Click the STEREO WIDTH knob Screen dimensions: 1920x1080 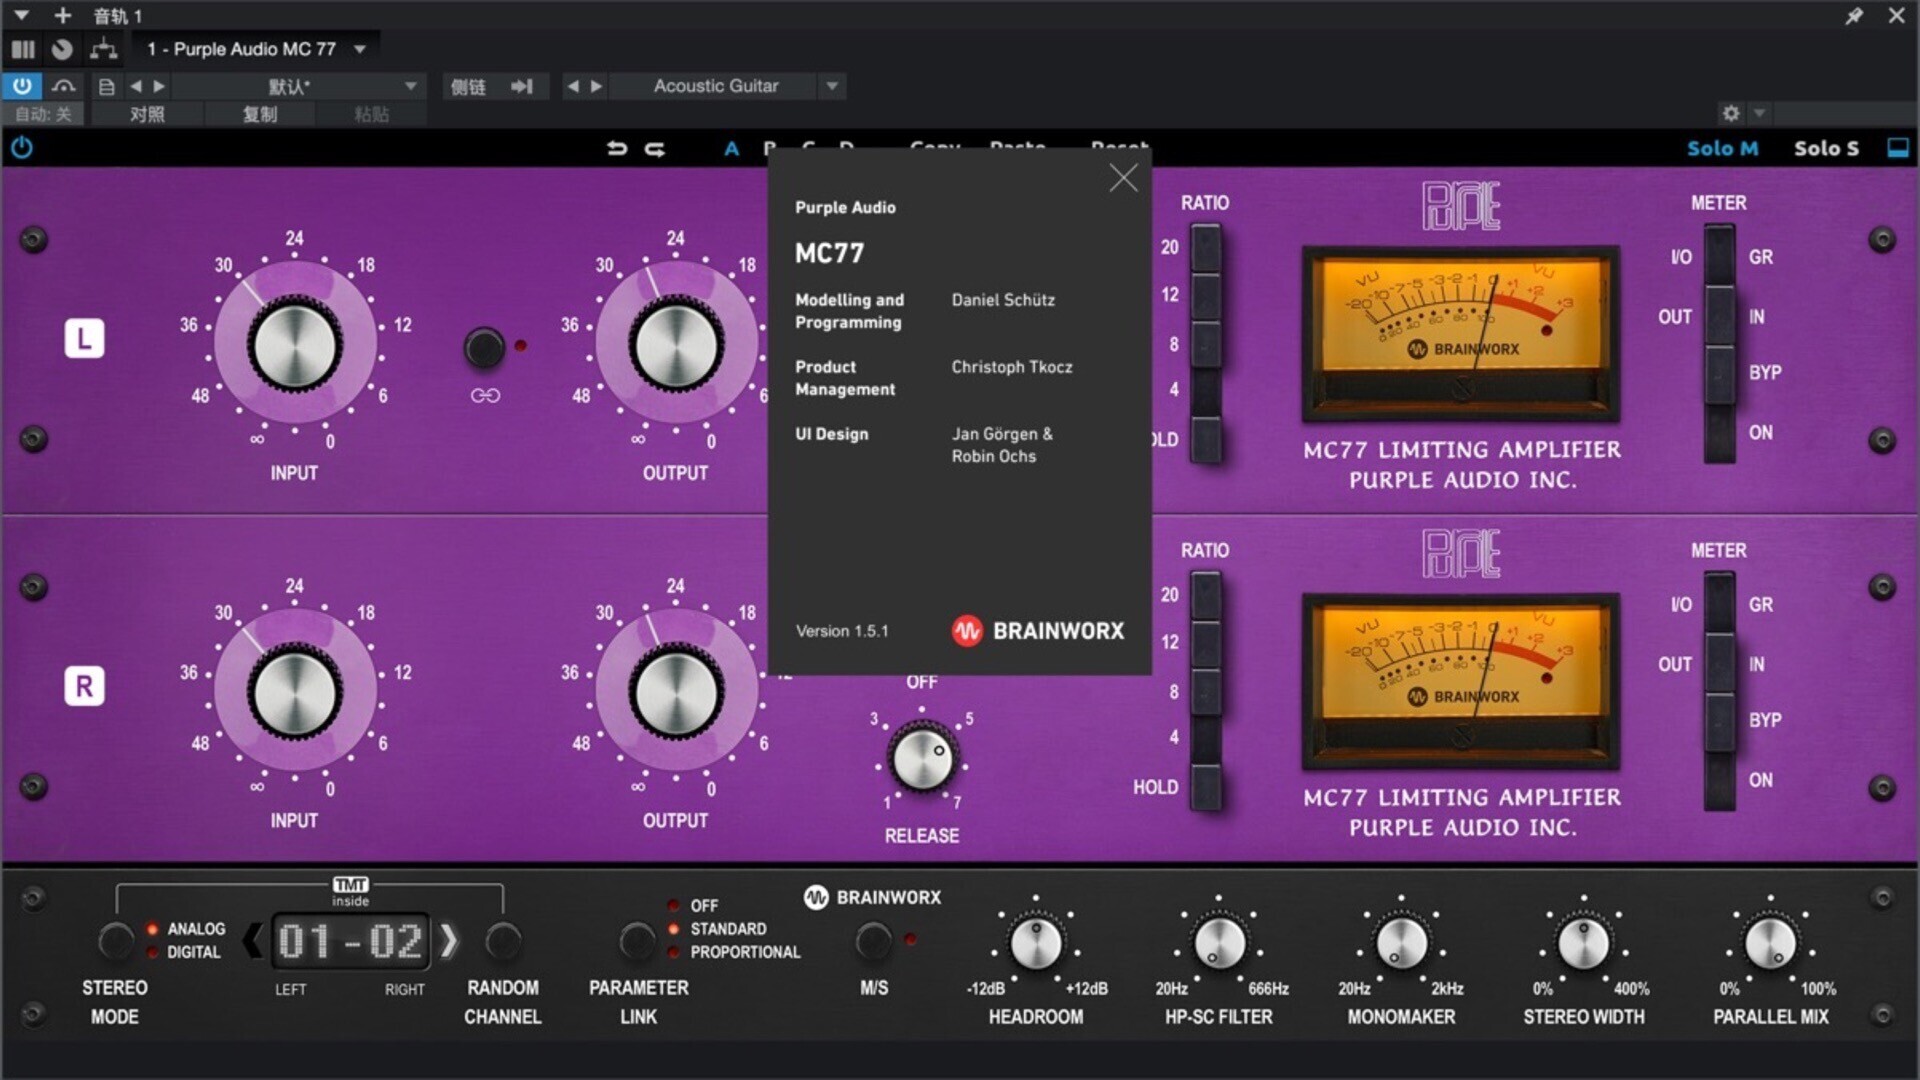click(x=1584, y=944)
